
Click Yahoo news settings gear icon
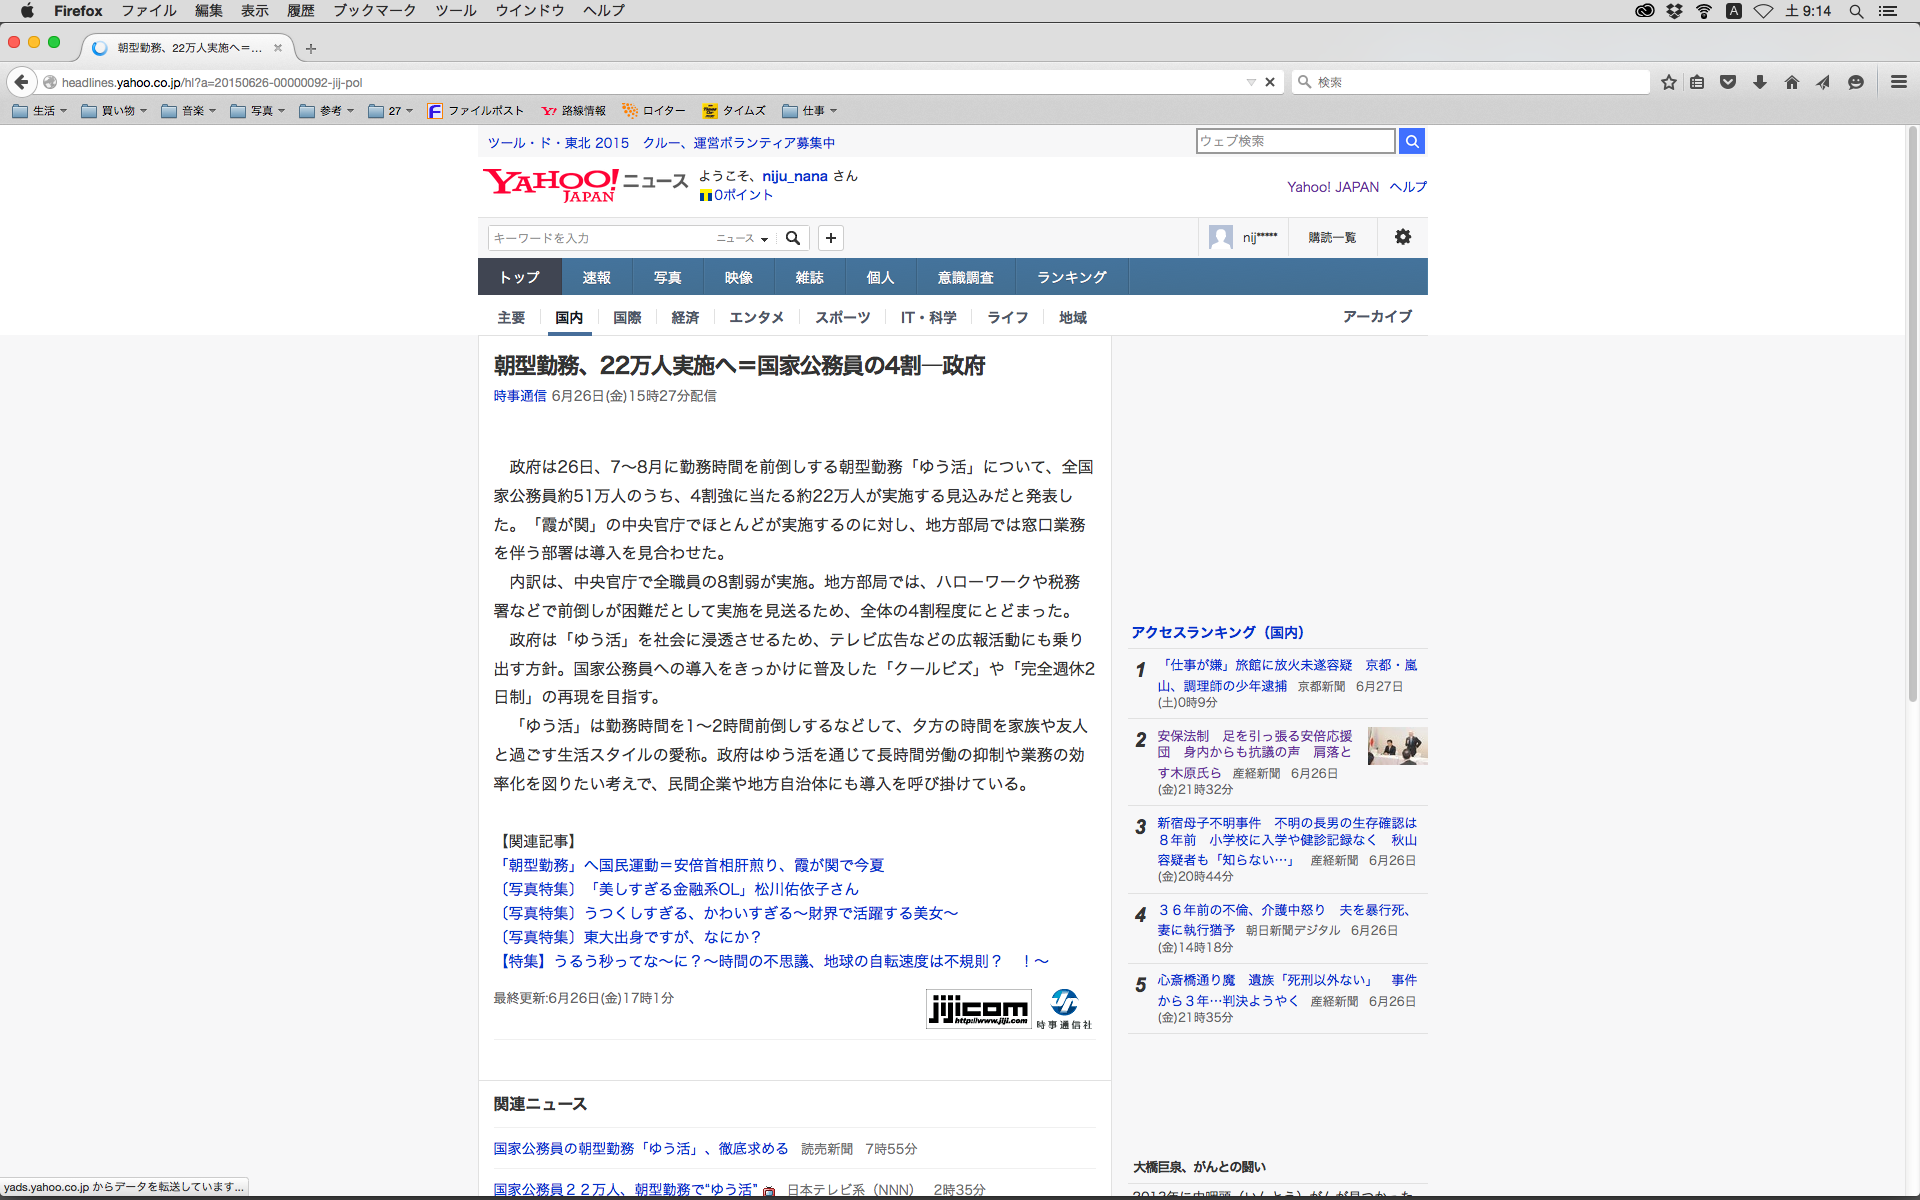1402,237
